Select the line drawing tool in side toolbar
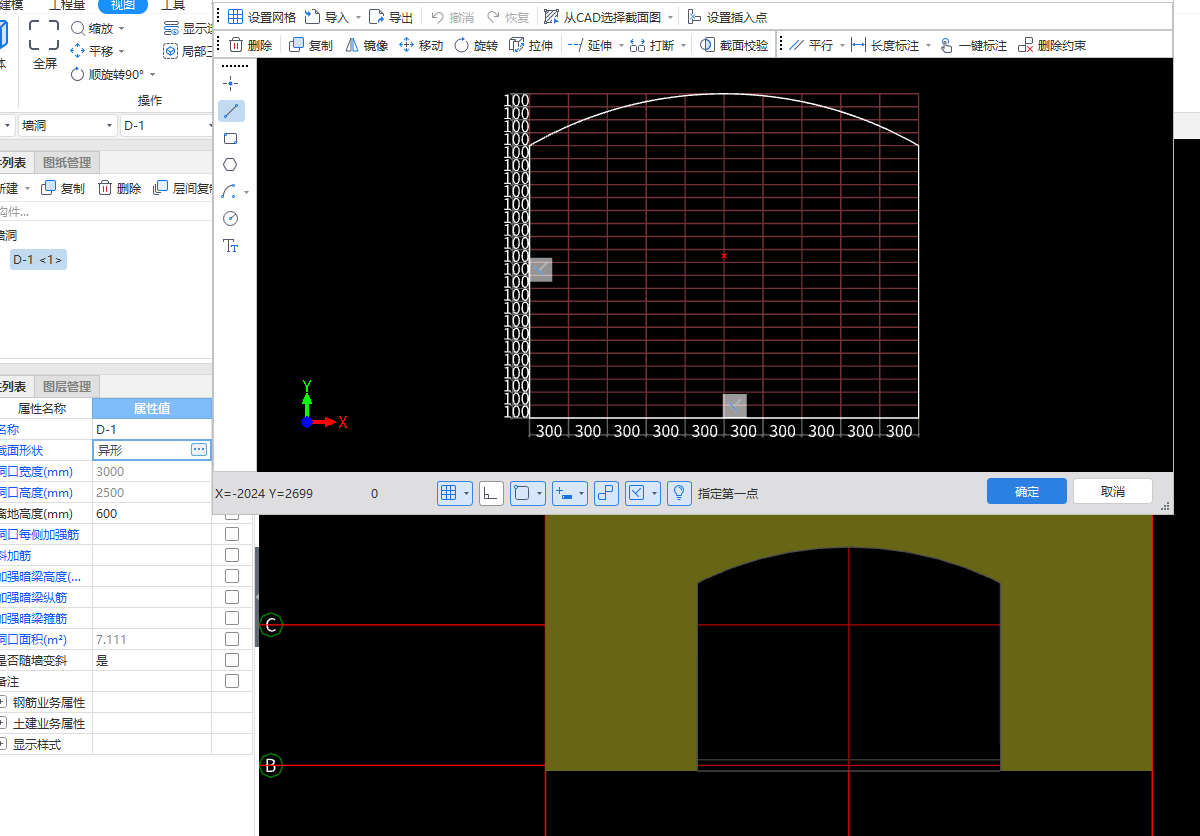The image size is (1200, 836). (231, 111)
